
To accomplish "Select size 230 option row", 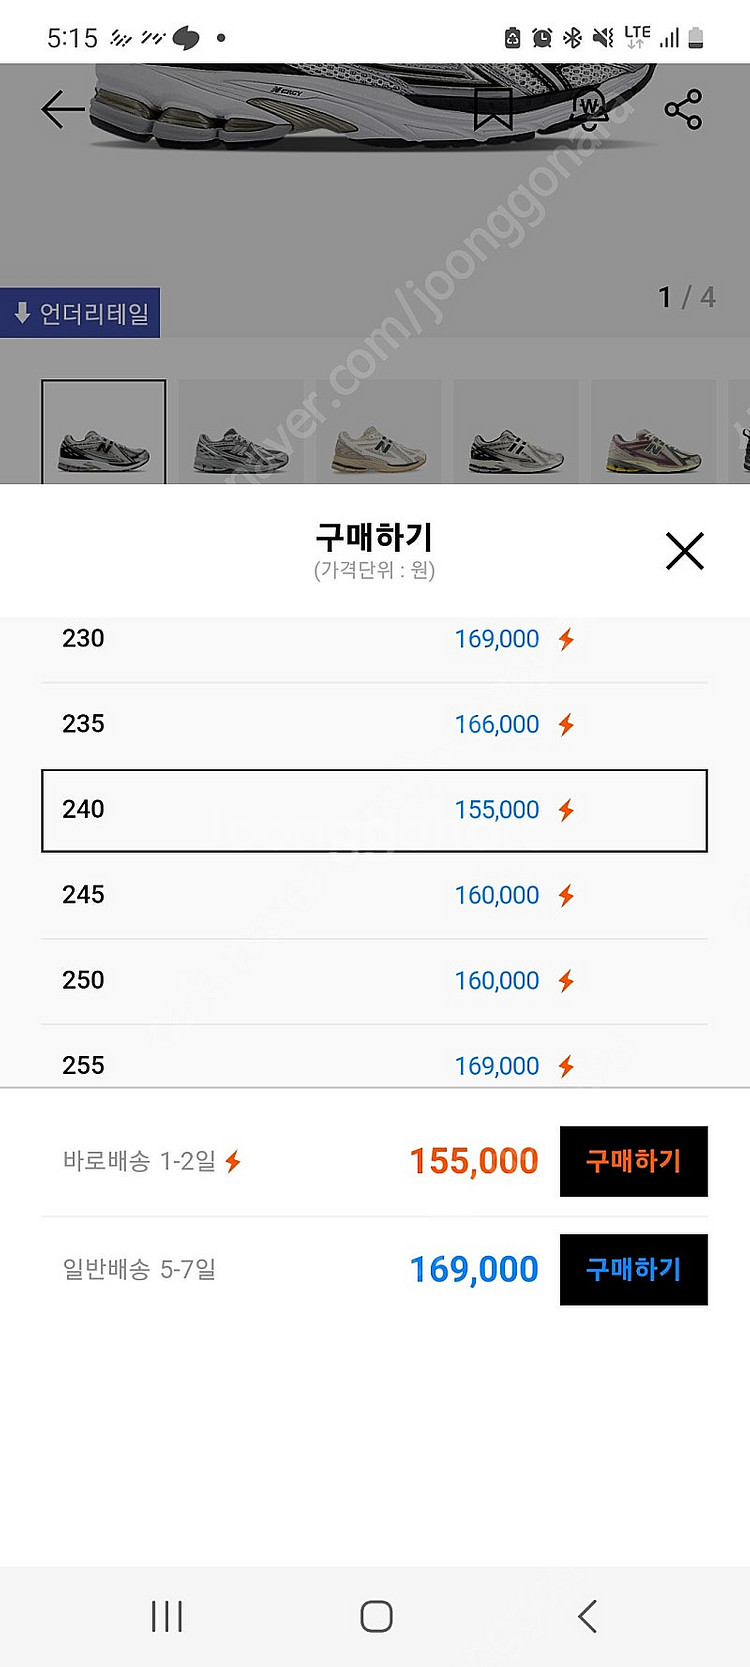I will tap(375, 638).
